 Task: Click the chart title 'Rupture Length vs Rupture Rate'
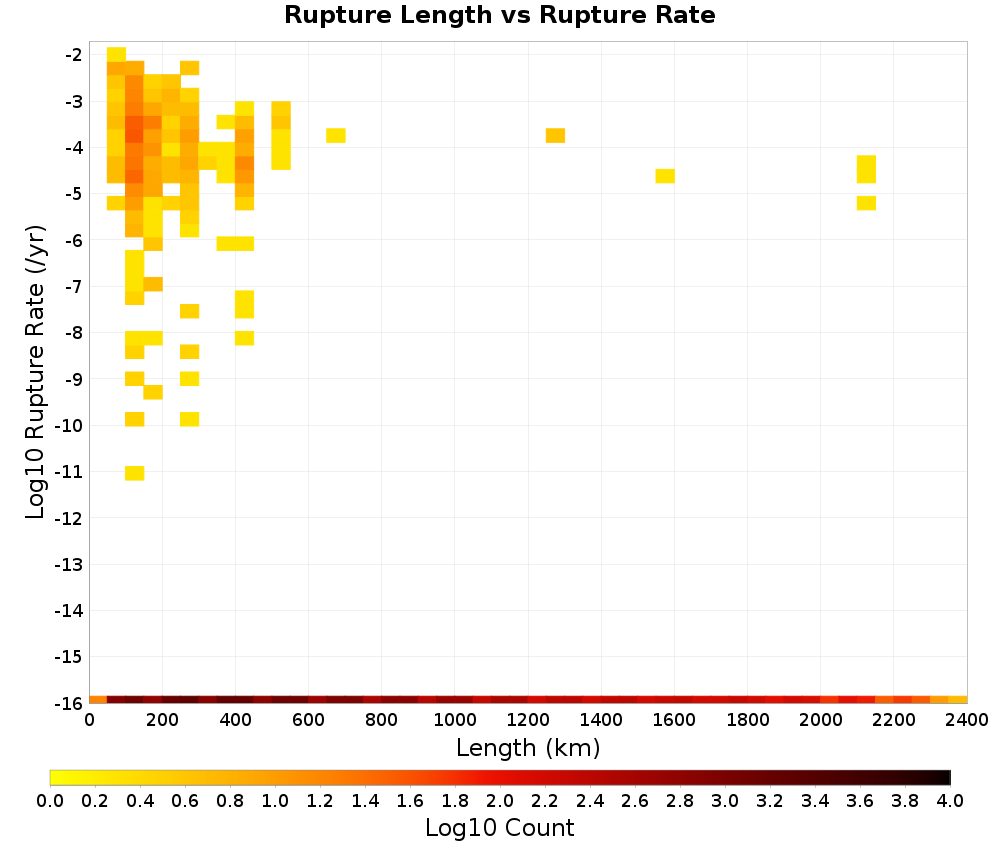pyautogui.click(x=499, y=15)
